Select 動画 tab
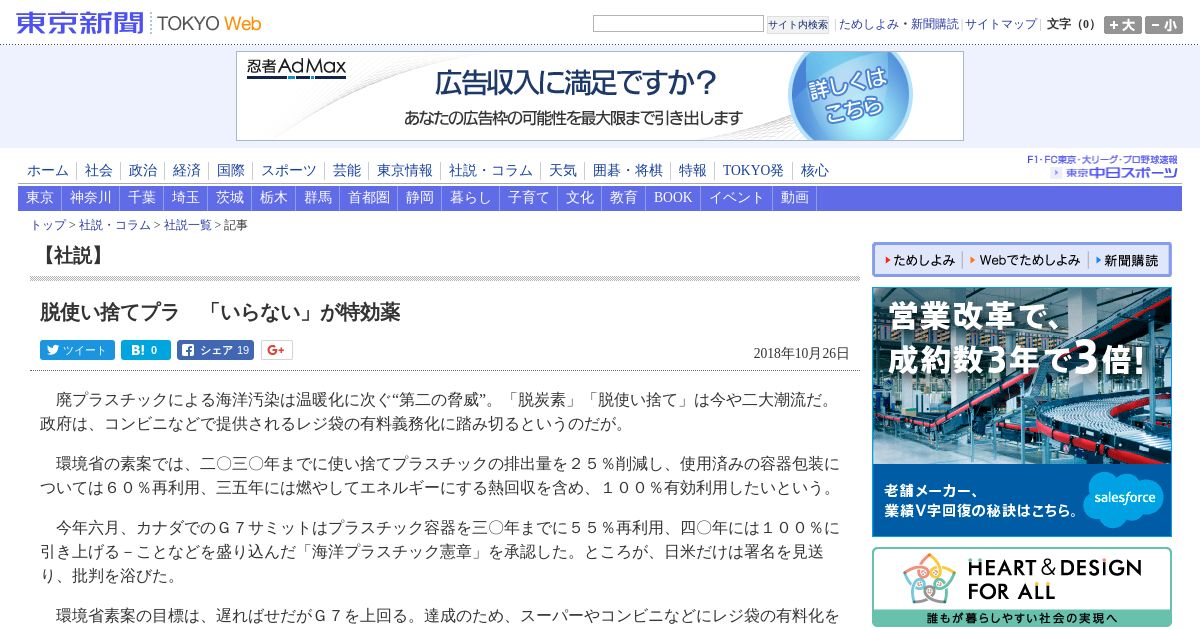This screenshot has width=1200, height=630. pyautogui.click(x=795, y=198)
